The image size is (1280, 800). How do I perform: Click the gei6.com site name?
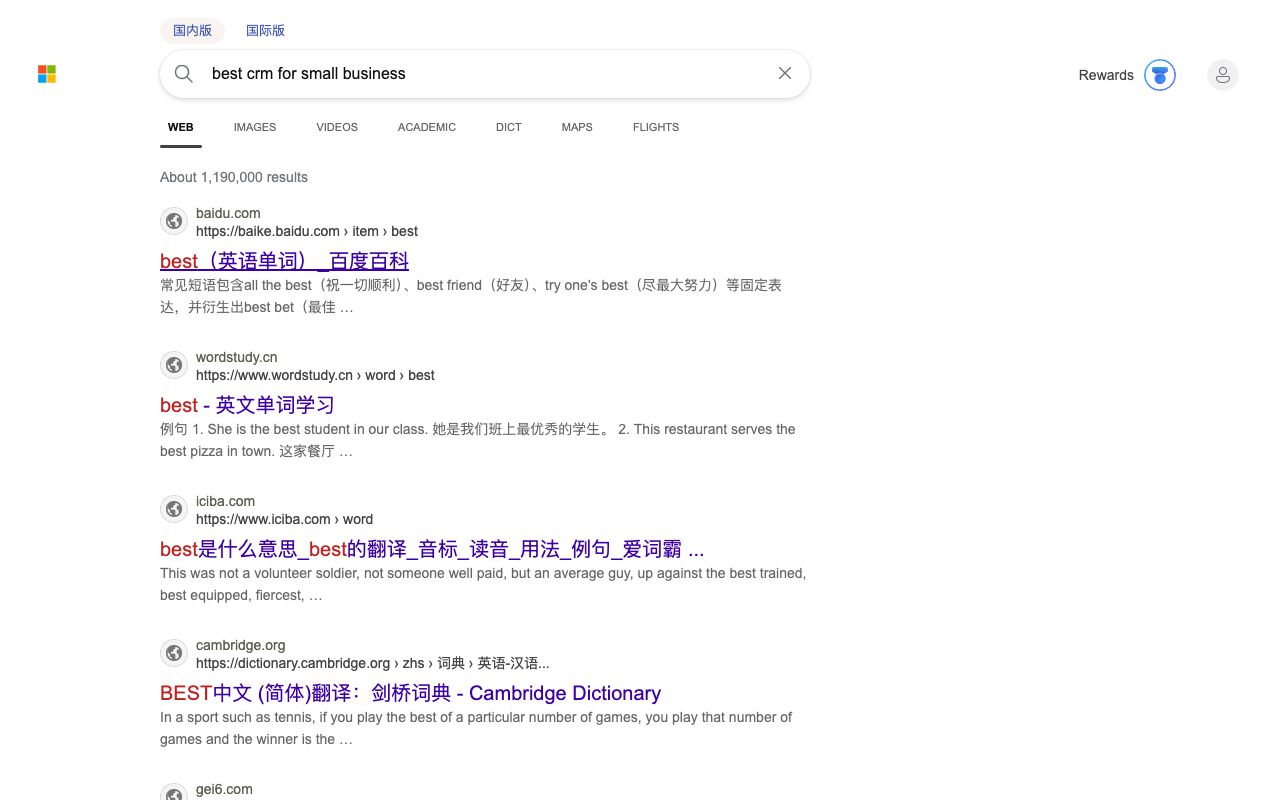pos(224,789)
